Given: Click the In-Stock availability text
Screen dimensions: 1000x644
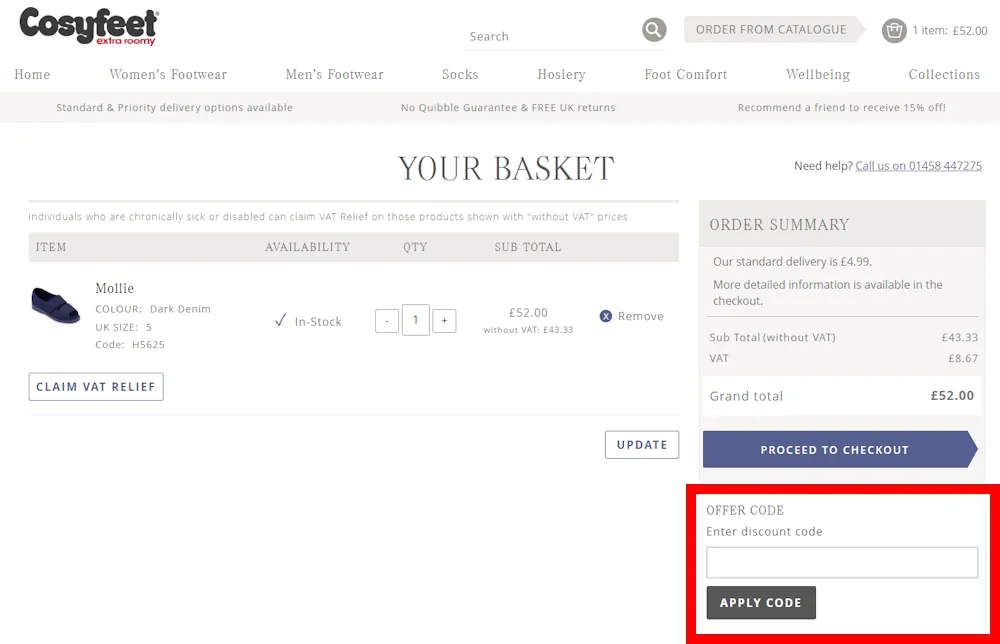Looking at the screenshot, I should (318, 321).
